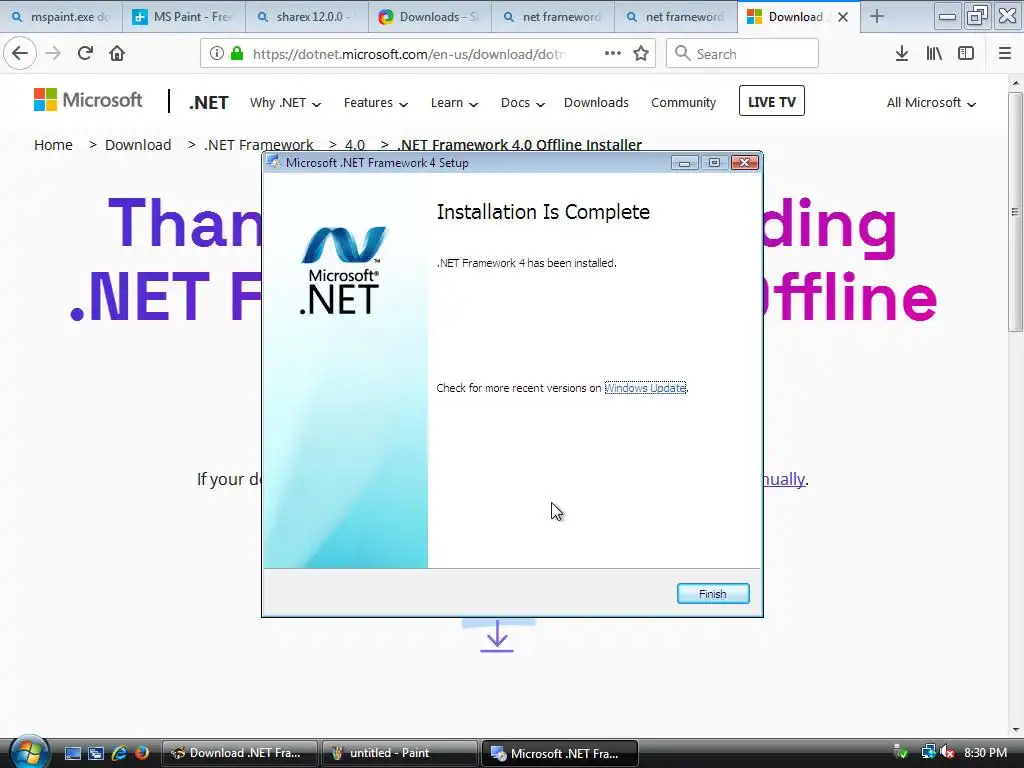Click the muted volume tray icon
The width and height of the screenshot is (1024, 768).
[x=947, y=753]
